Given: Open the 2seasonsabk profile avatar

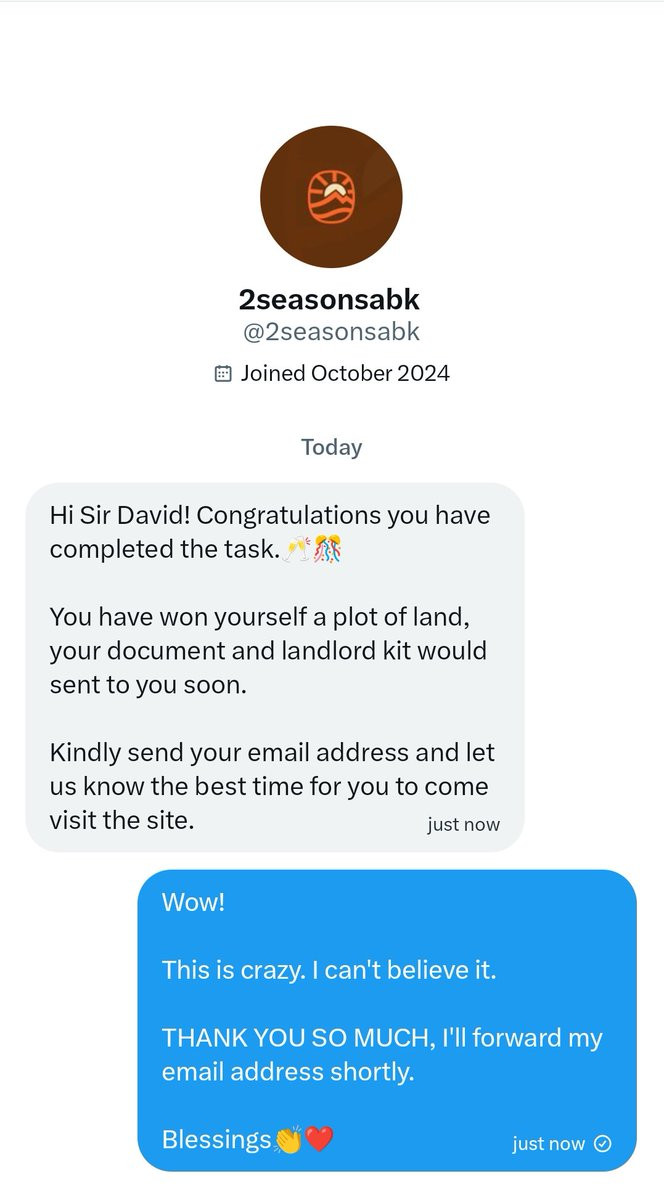Looking at the screenshot, I should 331,197.
